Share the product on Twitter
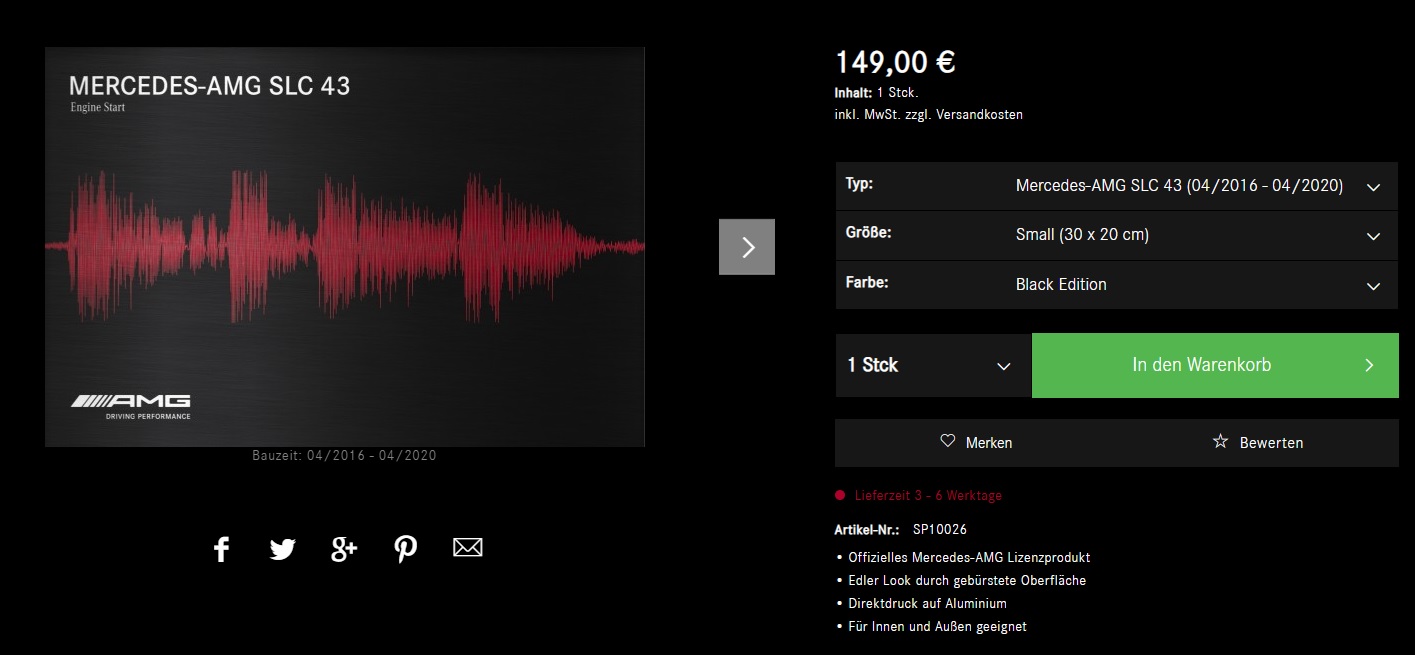 [283, 548]
